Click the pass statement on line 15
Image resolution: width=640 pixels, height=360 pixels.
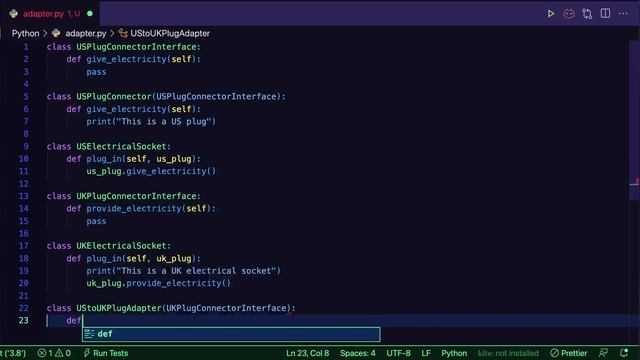point(96,221)
